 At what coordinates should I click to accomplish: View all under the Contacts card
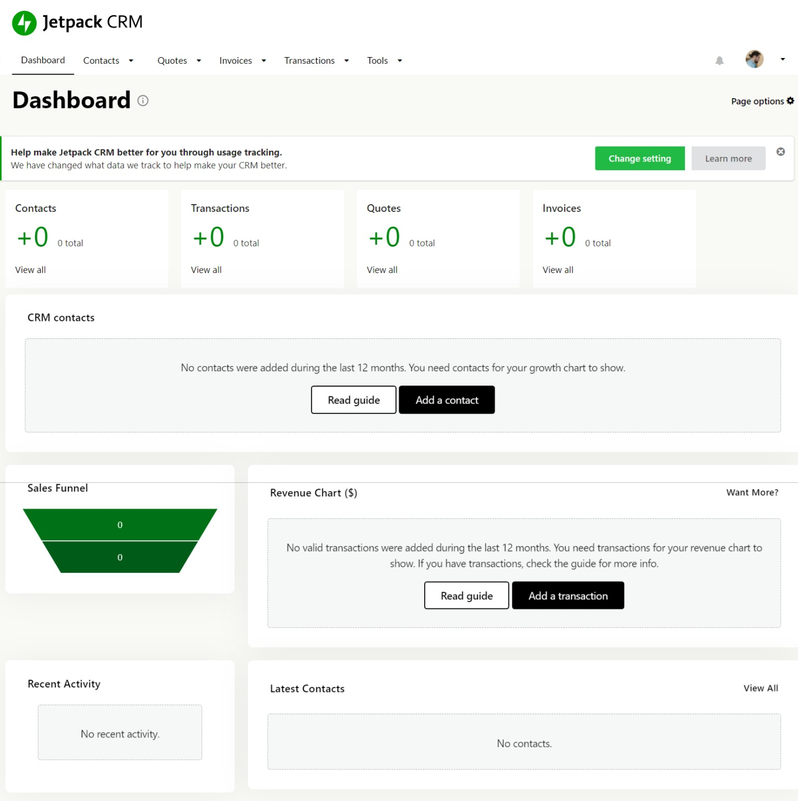click(x=31, y=270)
